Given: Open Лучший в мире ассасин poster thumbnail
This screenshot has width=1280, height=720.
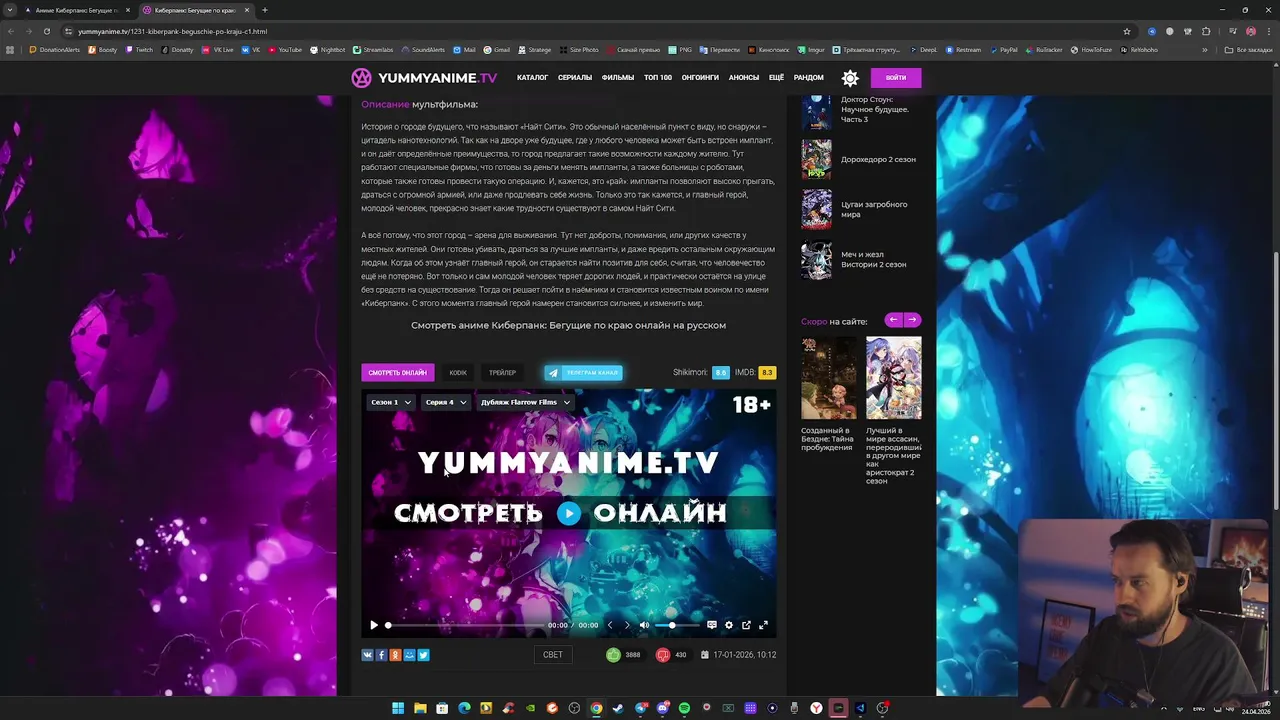Looking at the screenshot, I should click(894, 378).
